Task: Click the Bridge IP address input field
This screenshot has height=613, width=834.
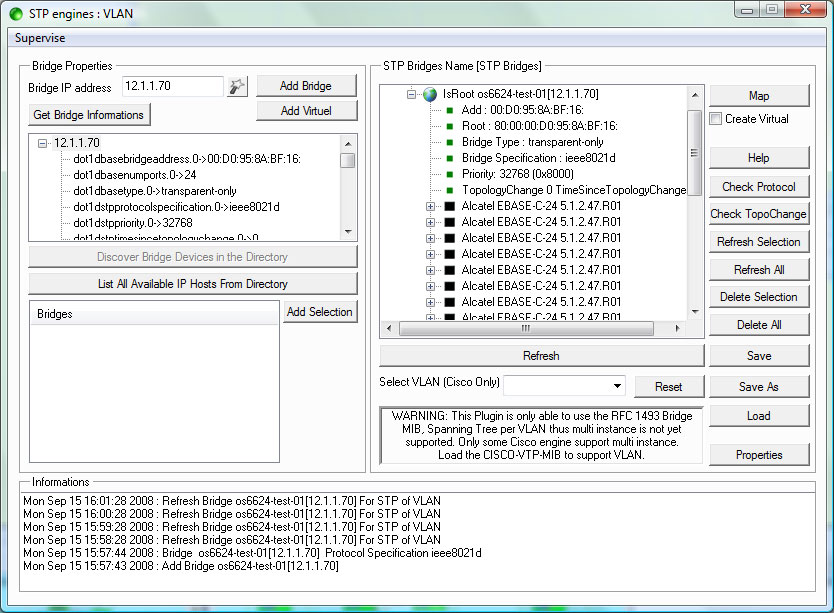Action: (172, 86)
